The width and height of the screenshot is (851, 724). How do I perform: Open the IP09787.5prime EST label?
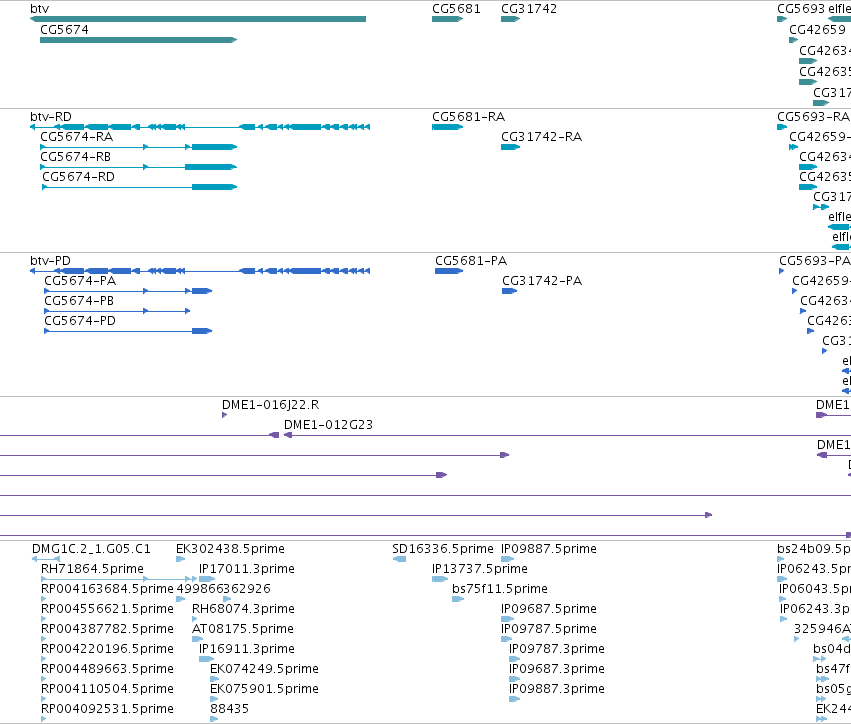(549, 629)
